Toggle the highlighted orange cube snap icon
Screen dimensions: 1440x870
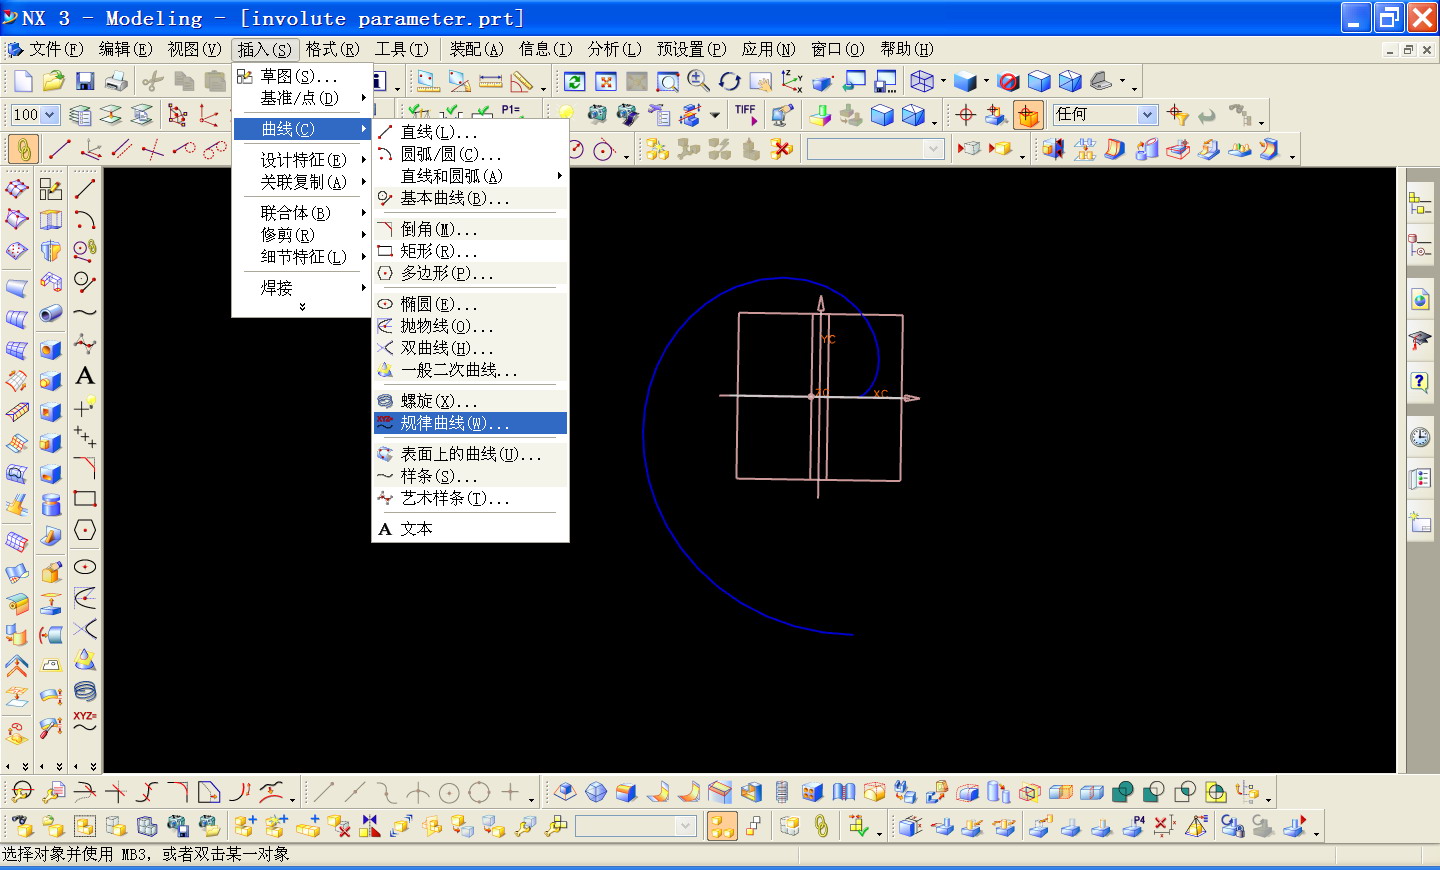1028,115
